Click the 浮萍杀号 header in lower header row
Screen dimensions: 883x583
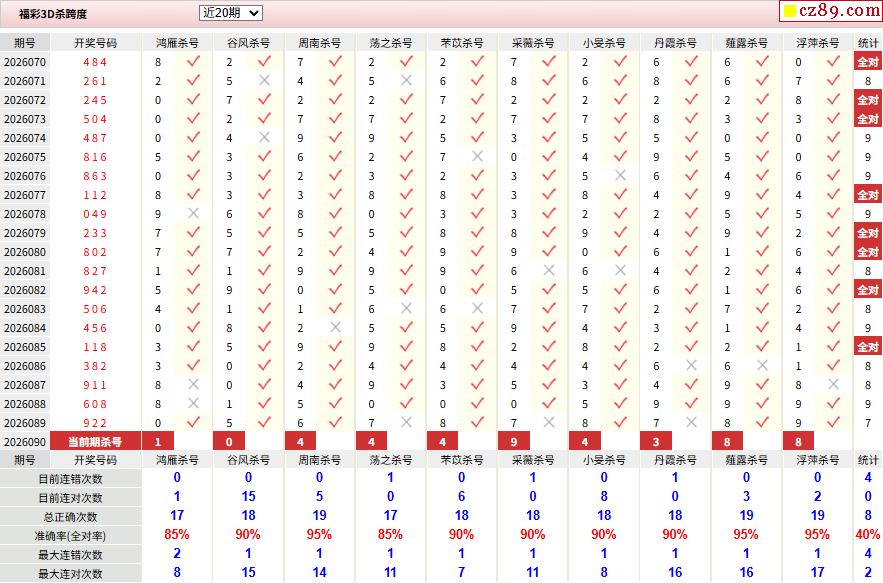tap(818, 460)
